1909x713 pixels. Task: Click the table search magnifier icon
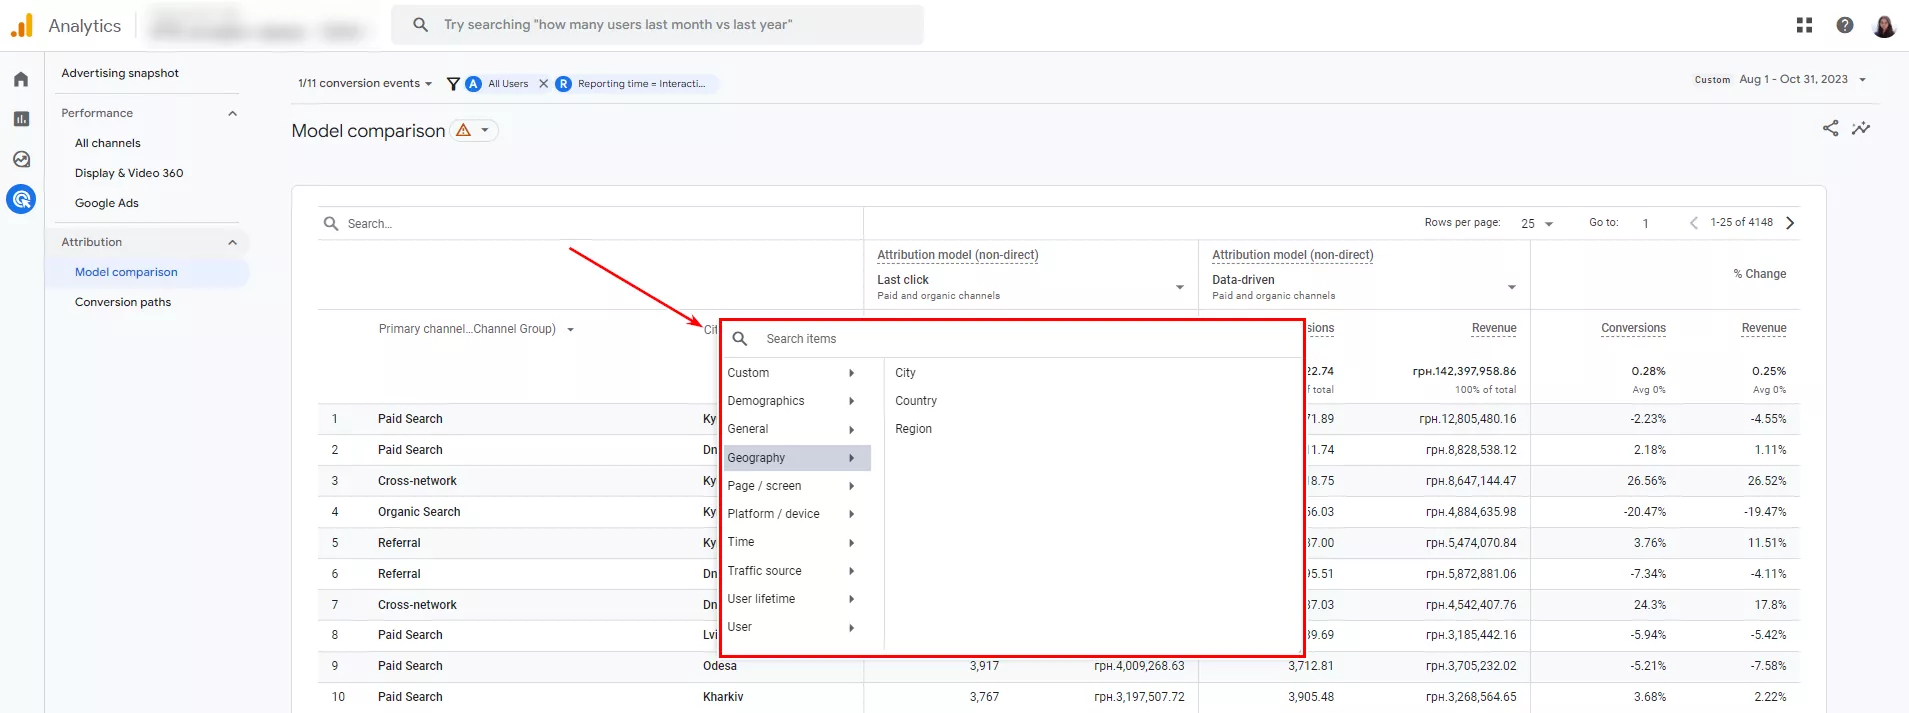331,223
